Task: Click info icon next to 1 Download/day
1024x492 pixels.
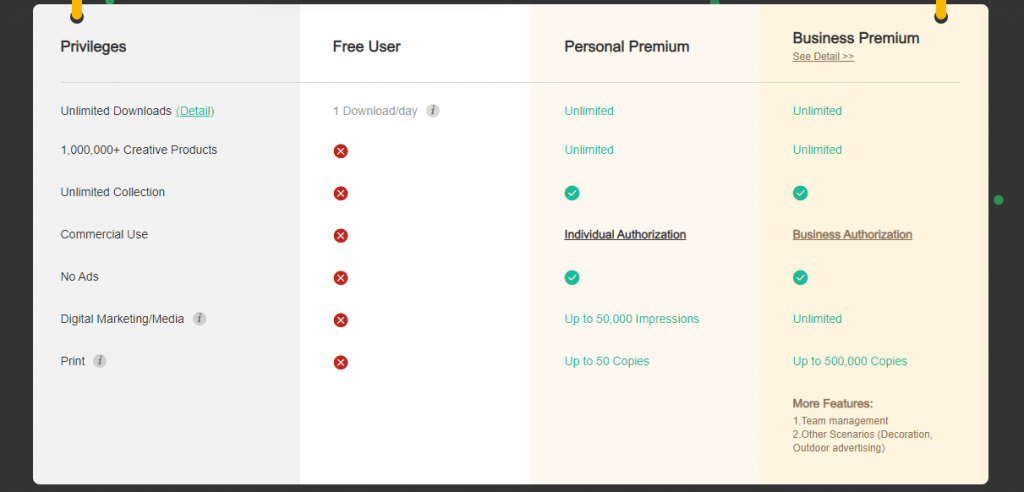Action: (x=433, y=111)
